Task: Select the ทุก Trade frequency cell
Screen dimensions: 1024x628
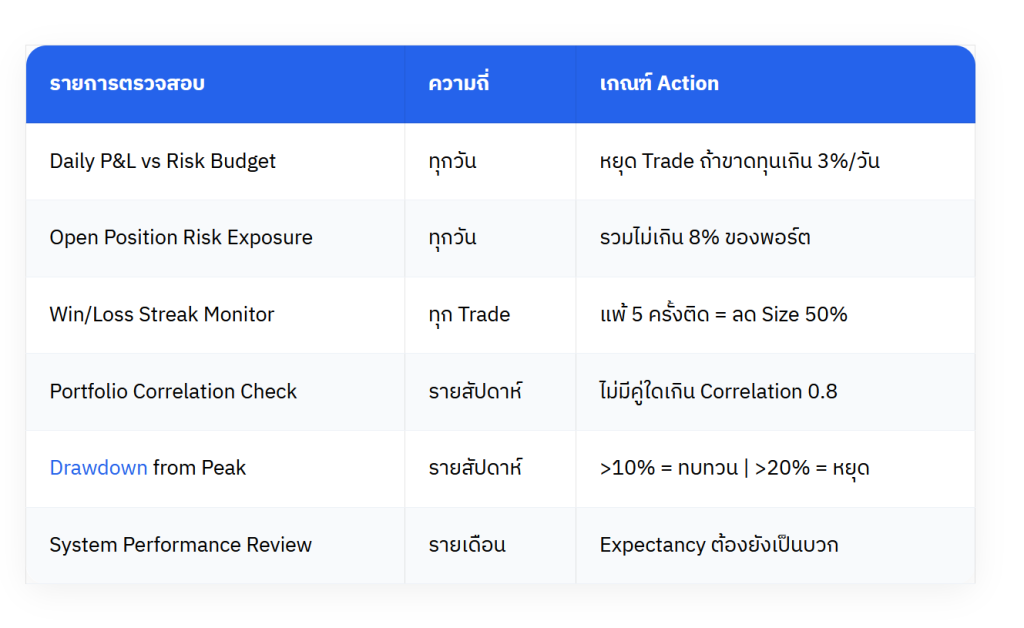Action: pos(470,315)
